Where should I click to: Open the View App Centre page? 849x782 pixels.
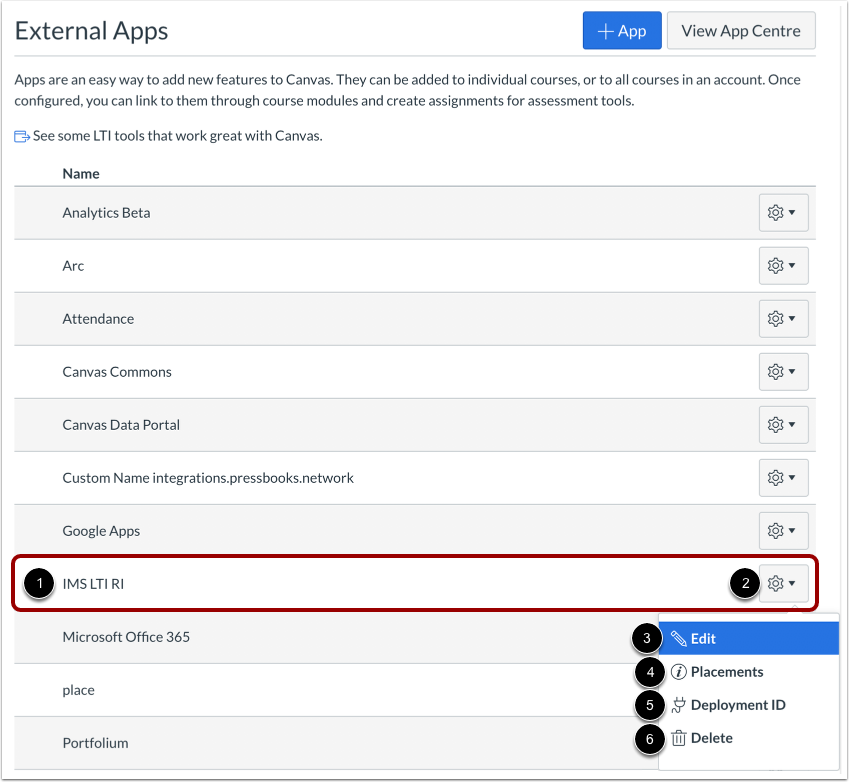click(741, 31)
